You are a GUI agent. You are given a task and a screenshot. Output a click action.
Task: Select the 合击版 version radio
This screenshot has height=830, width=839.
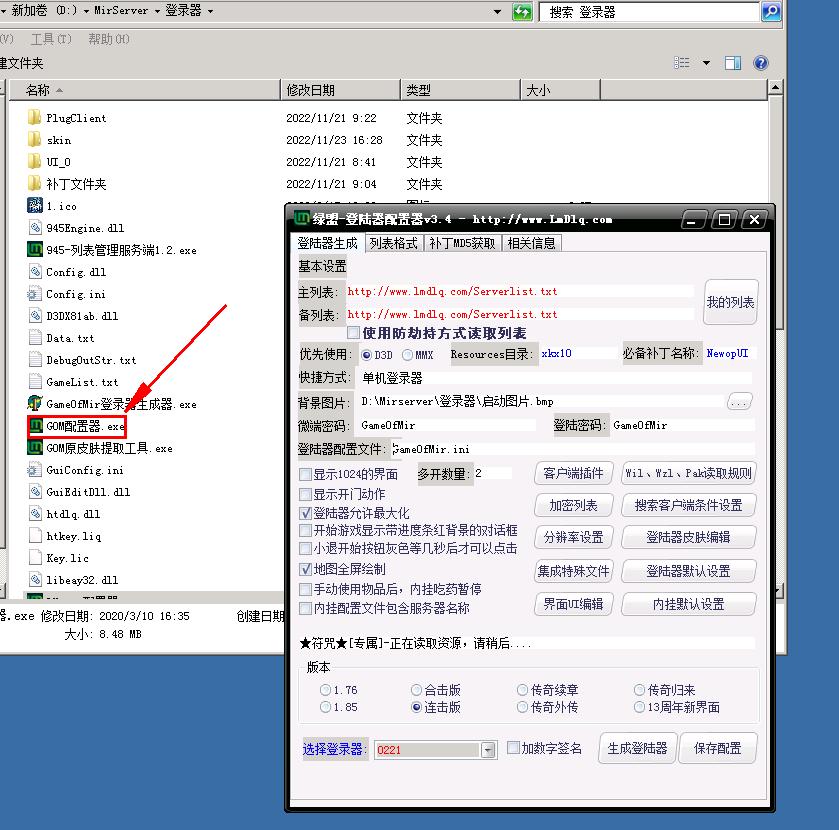[x=416, y=690]
